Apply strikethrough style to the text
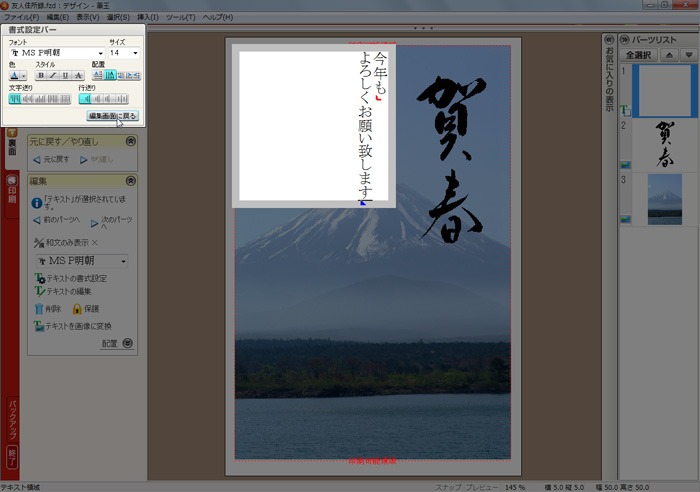This screenshot has height=492, width=700. 77,75
